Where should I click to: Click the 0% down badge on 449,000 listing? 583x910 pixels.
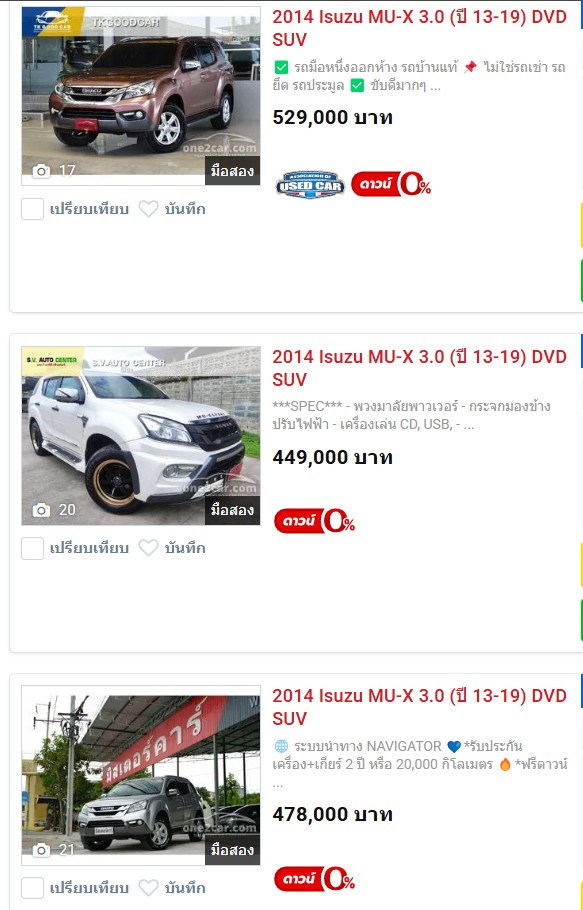(x=314, y=521)
